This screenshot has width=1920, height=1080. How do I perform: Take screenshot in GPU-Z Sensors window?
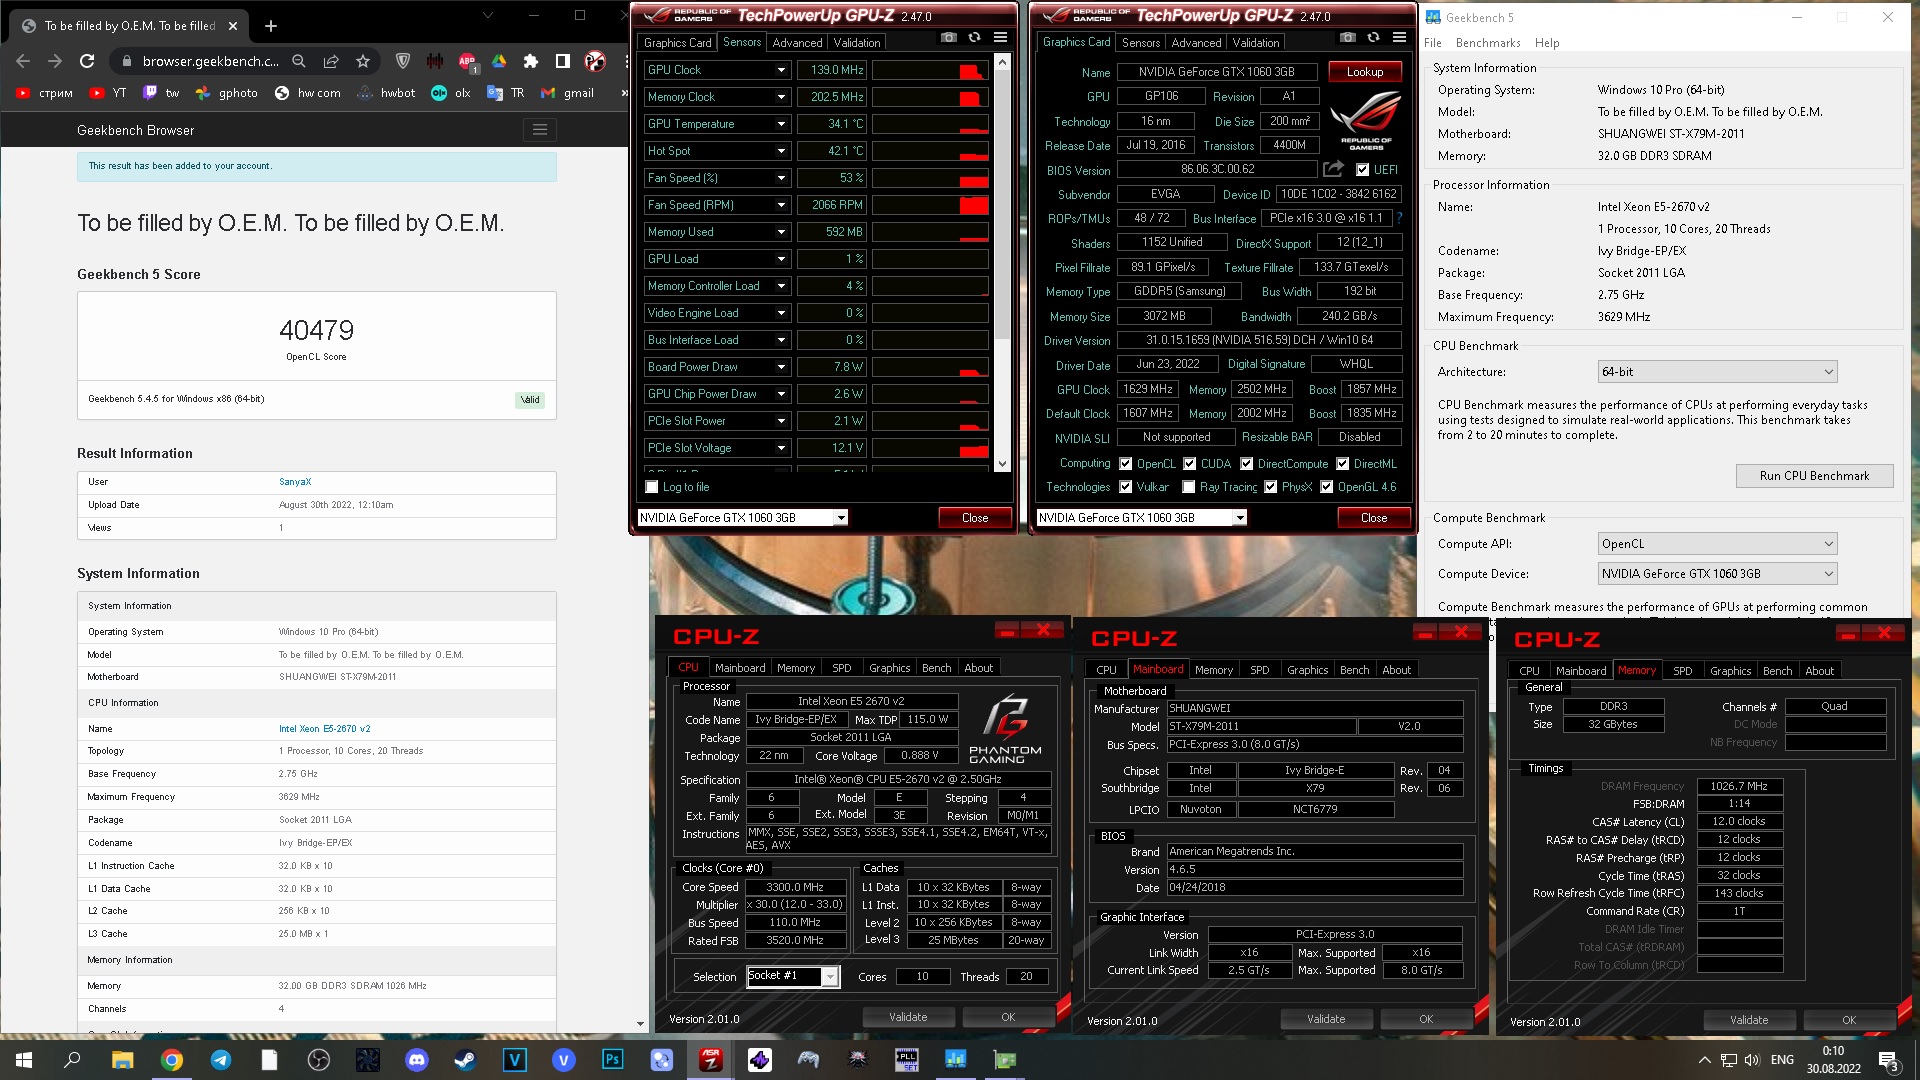949,38
